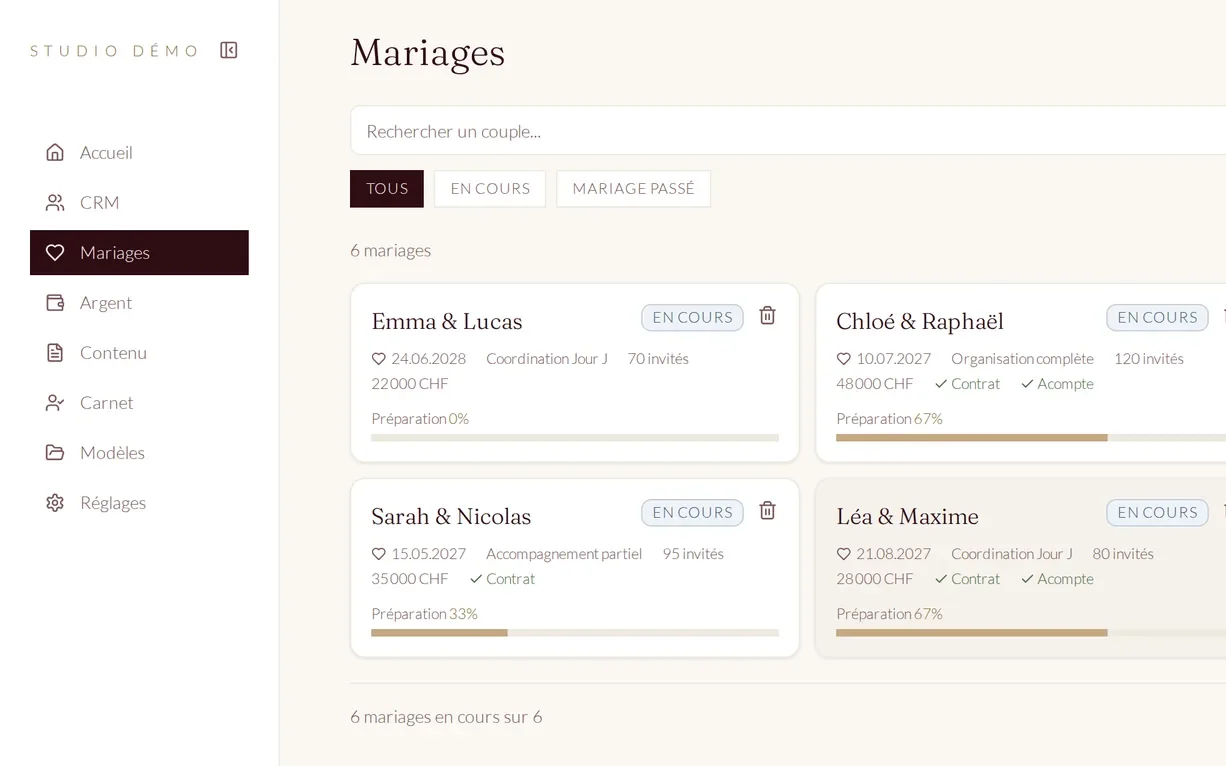Click the '70 invités' text
The width and height of the screenshot is (1226, 766).
658,358
